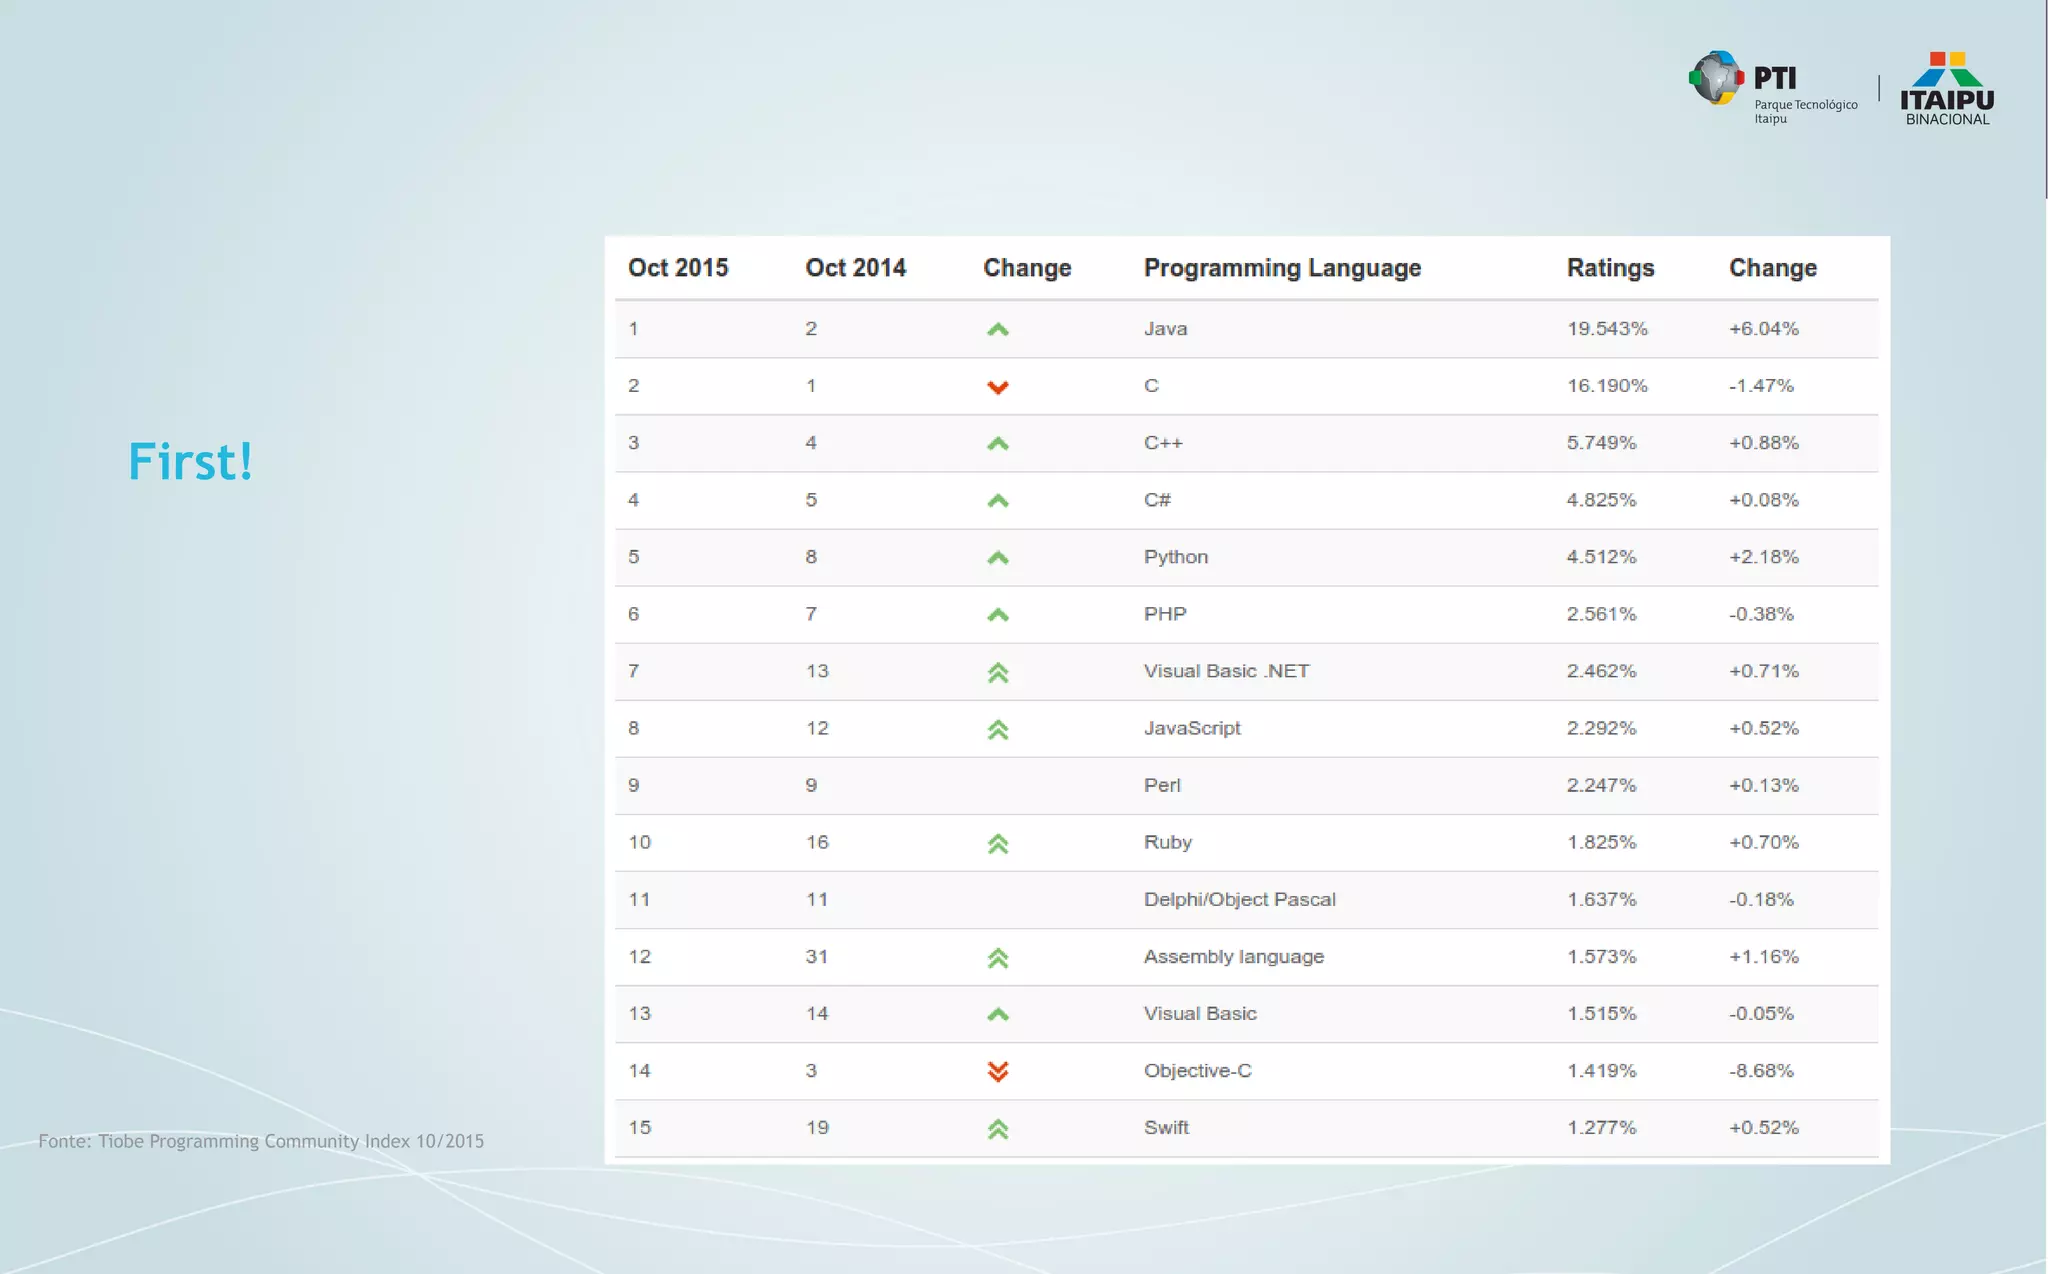Click the green up arrow in Java row
Viewport: 2048px width, 1274px height.
click(997, 329)
